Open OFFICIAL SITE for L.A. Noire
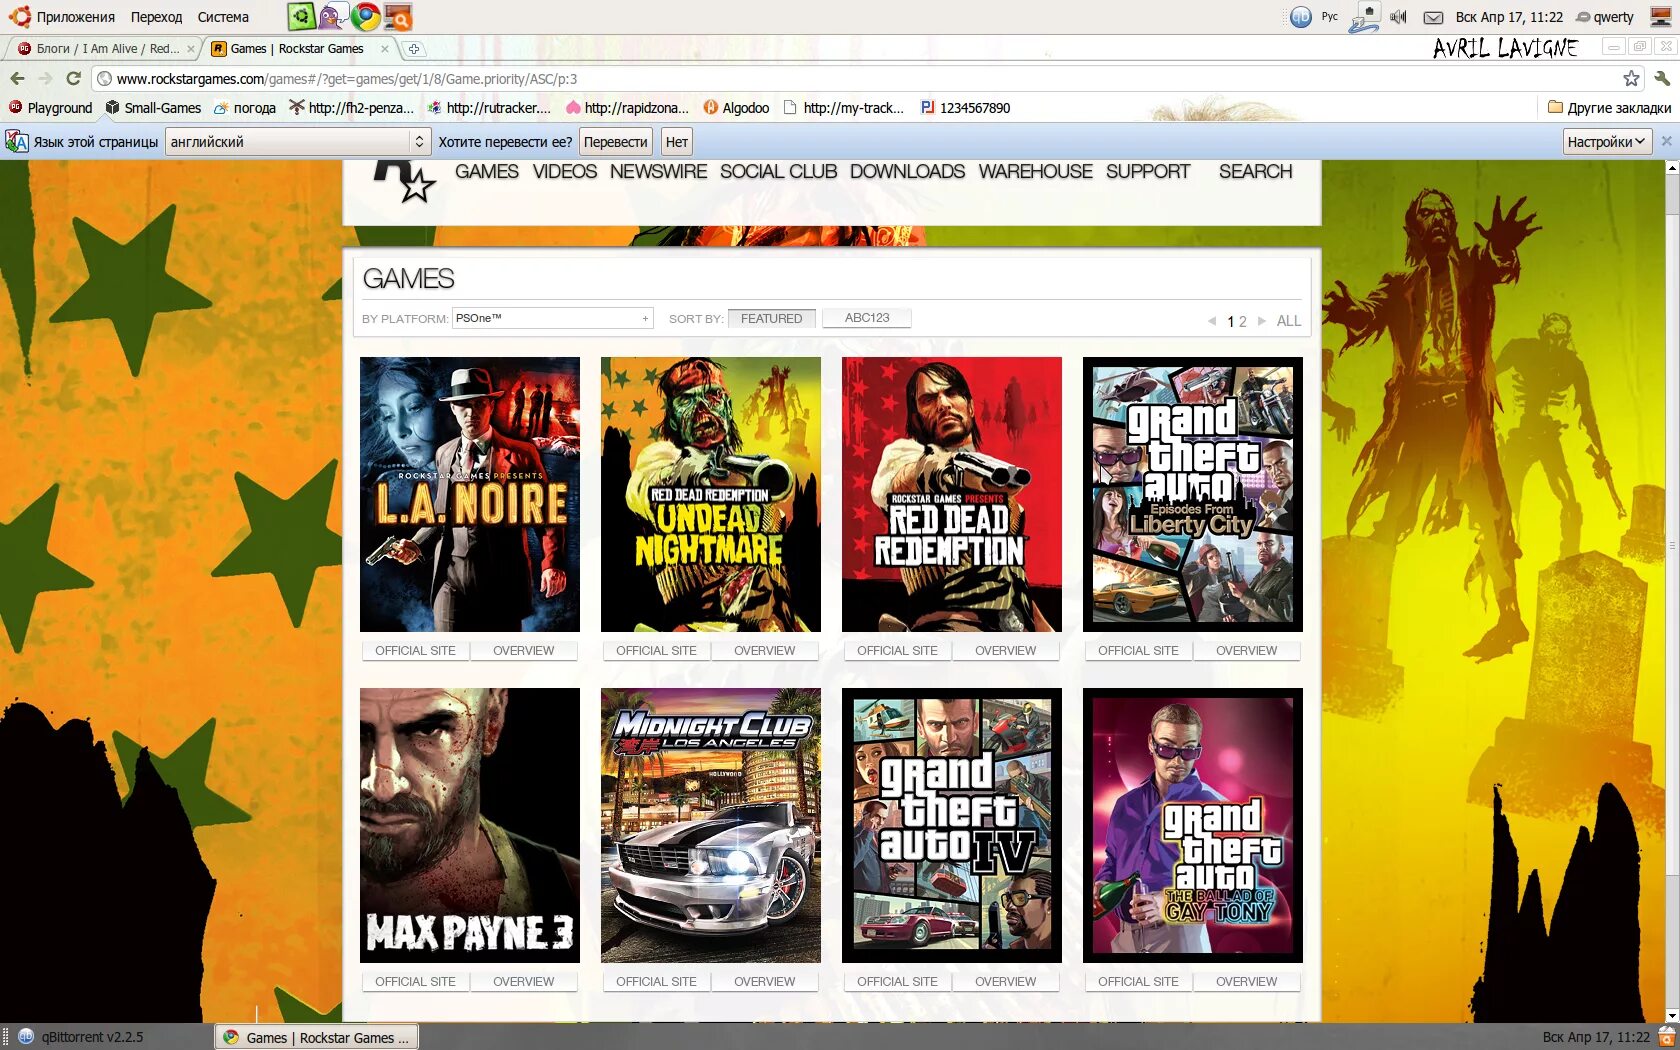 click(415, 651)
